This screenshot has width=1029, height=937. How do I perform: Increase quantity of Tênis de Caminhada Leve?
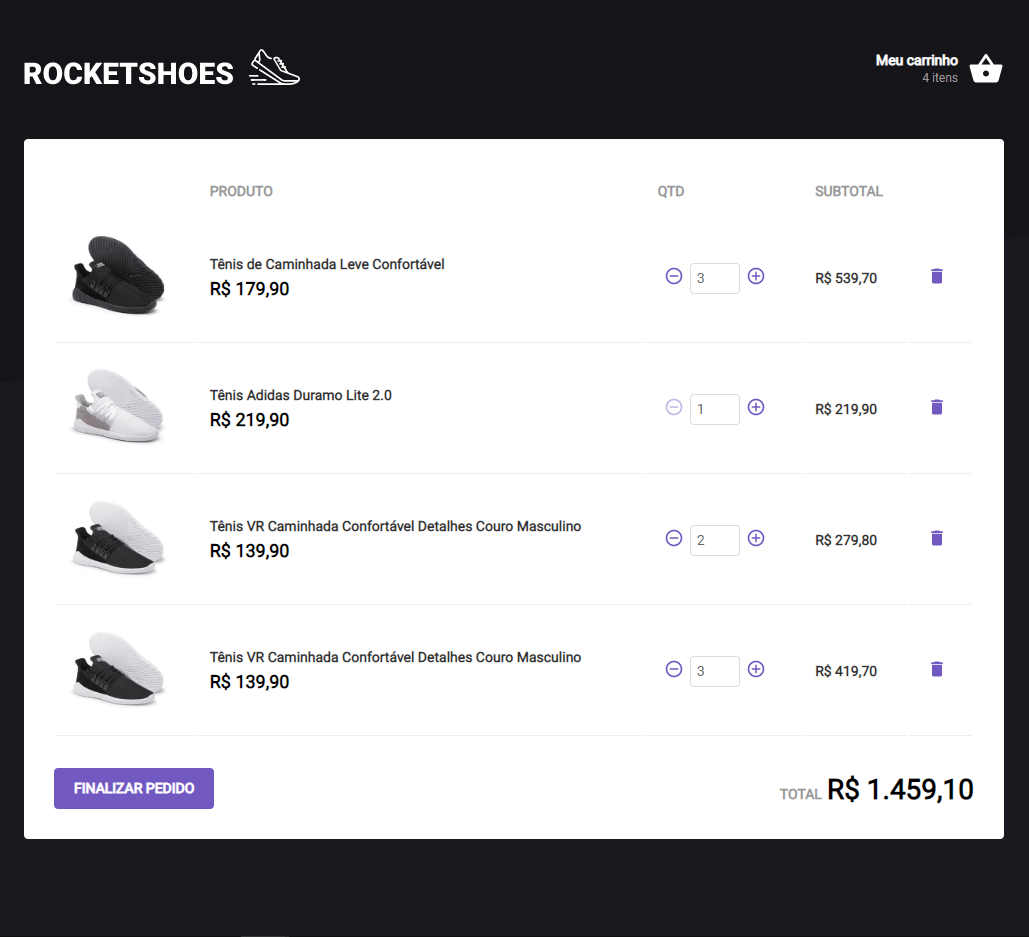point(756,277)
